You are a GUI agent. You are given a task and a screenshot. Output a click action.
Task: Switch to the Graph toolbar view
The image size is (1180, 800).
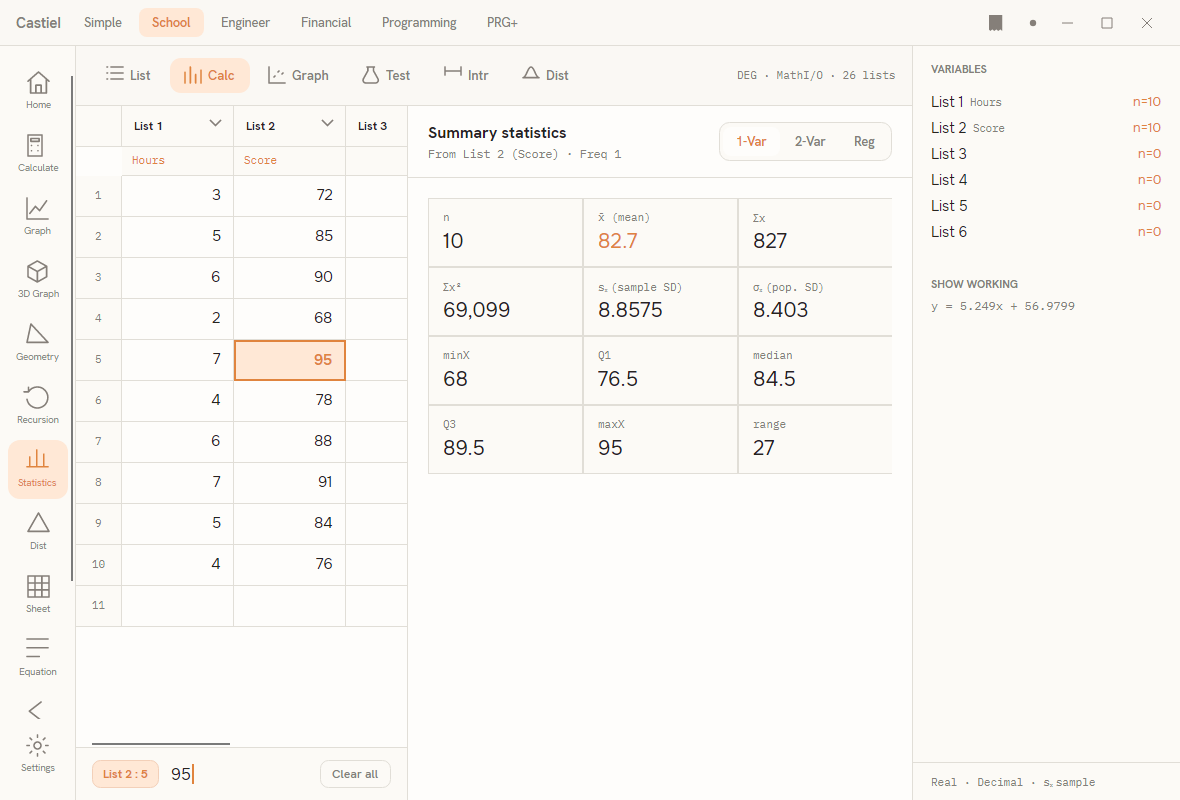click(x=298, y=75)
